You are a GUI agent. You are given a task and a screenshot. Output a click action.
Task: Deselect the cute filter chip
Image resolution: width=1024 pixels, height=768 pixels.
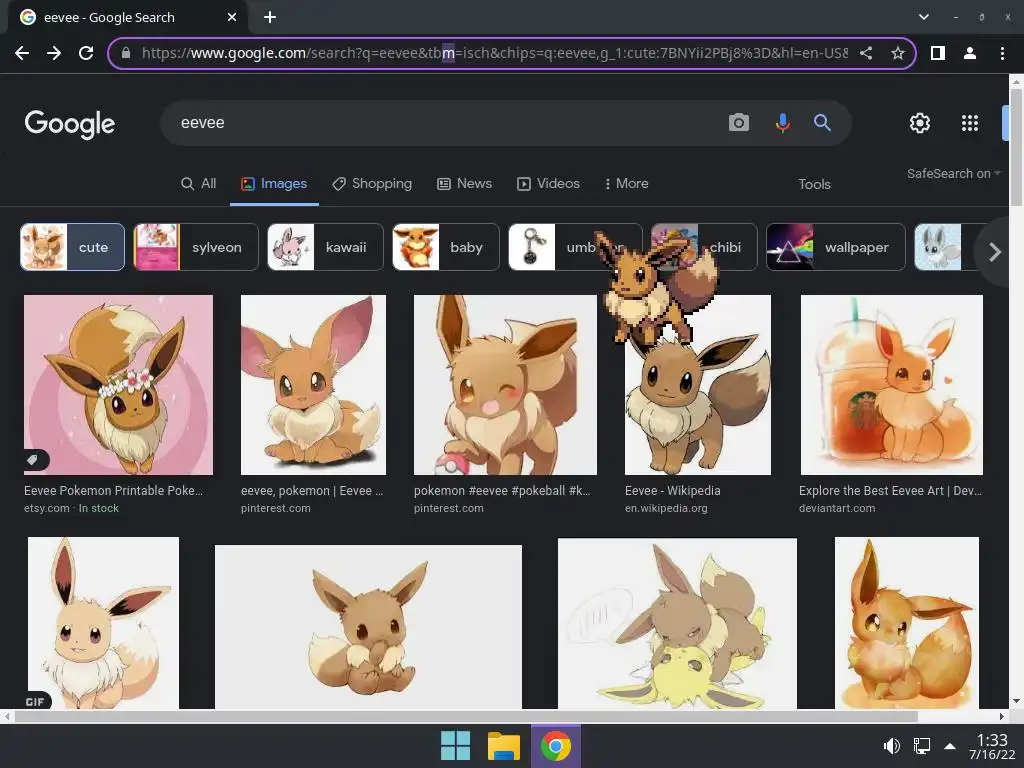click(x=72, y=247)
